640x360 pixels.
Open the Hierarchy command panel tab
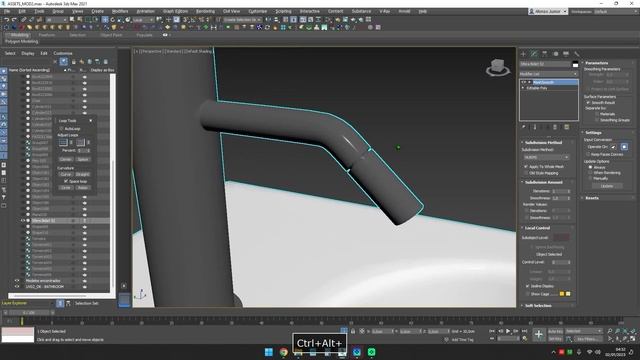point(544,54)
